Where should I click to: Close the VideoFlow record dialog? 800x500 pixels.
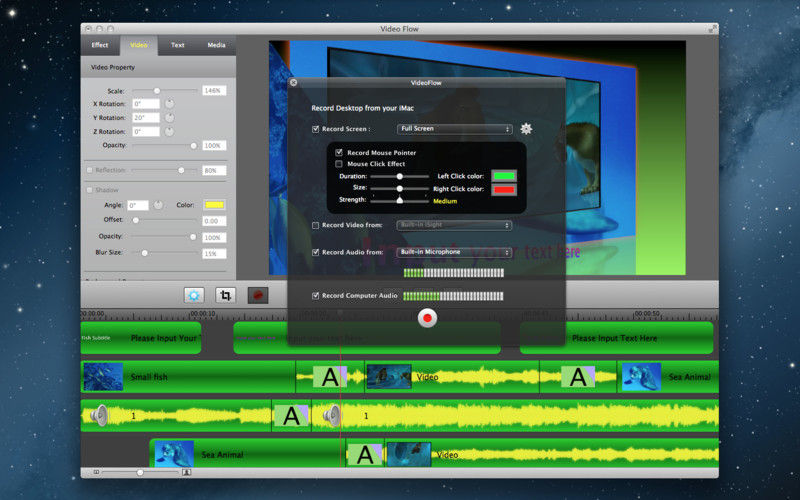293,82
